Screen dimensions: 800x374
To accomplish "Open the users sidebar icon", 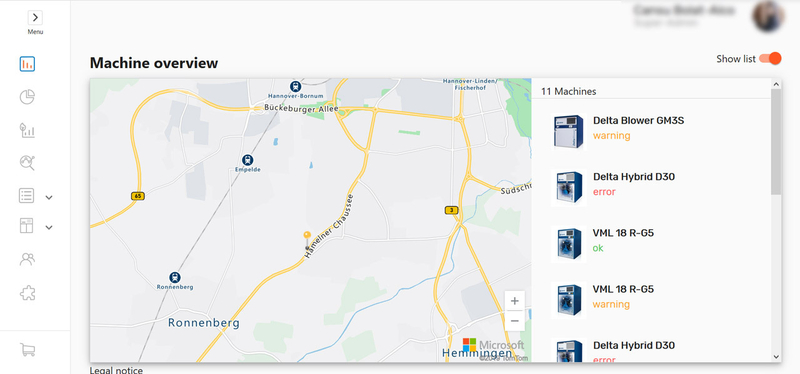I will click(x=28, y=259).
